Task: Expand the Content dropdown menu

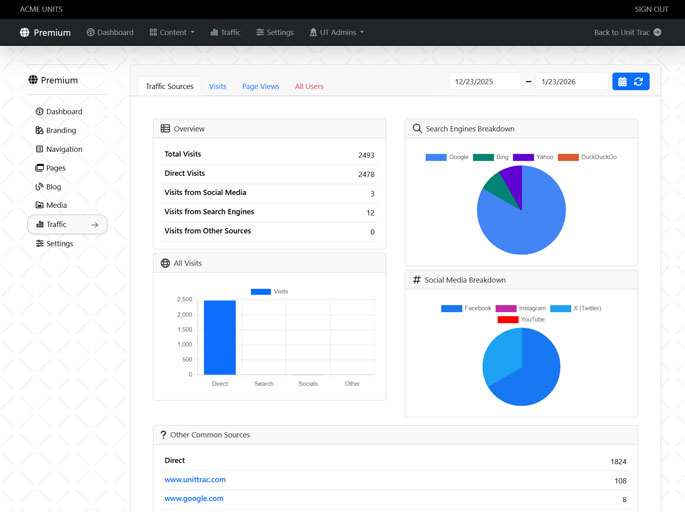Action: click(172, 32)
